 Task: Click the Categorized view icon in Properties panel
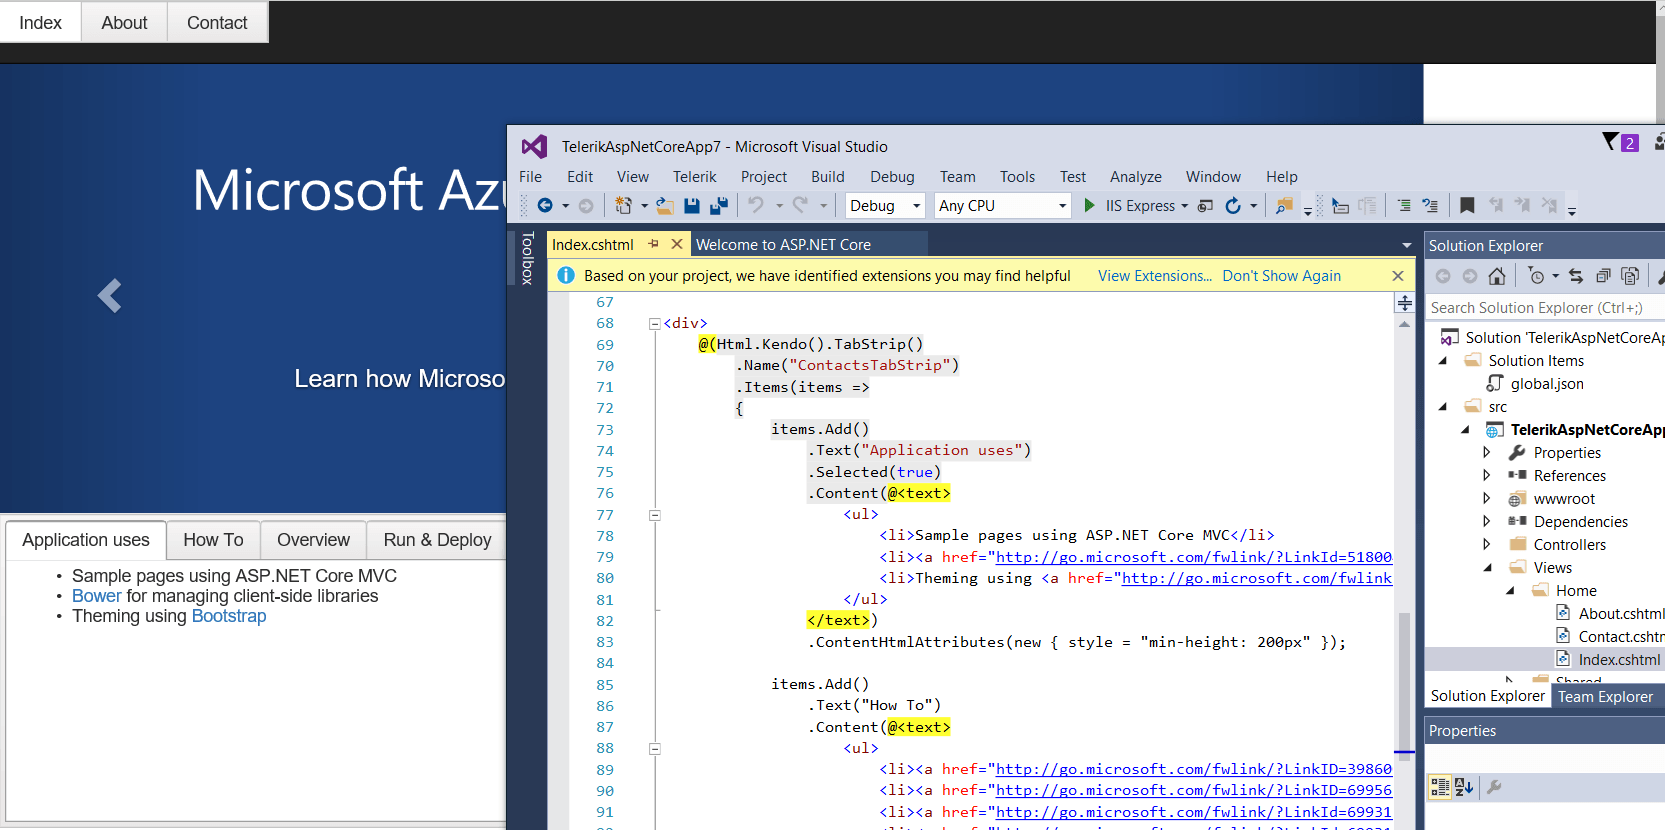click(1440, 787)
